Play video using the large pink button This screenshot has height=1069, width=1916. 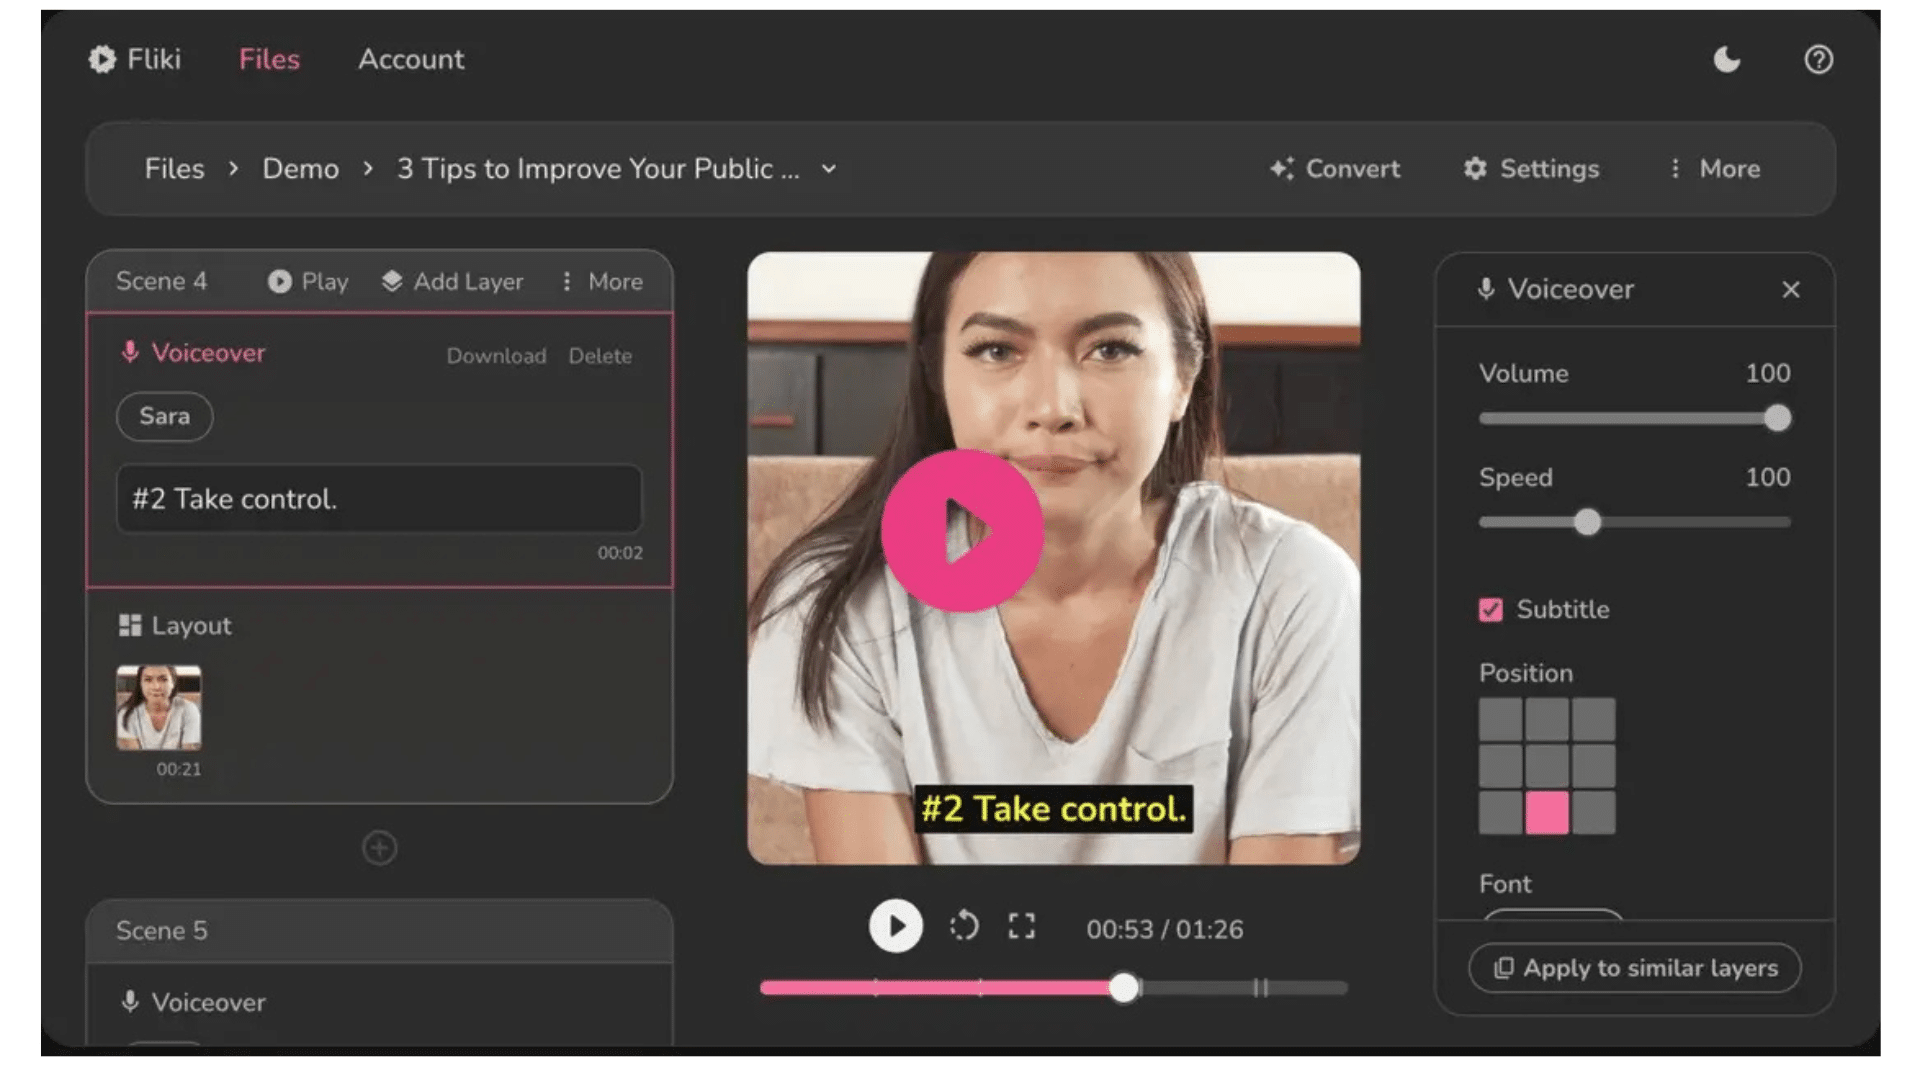point(961,530)
